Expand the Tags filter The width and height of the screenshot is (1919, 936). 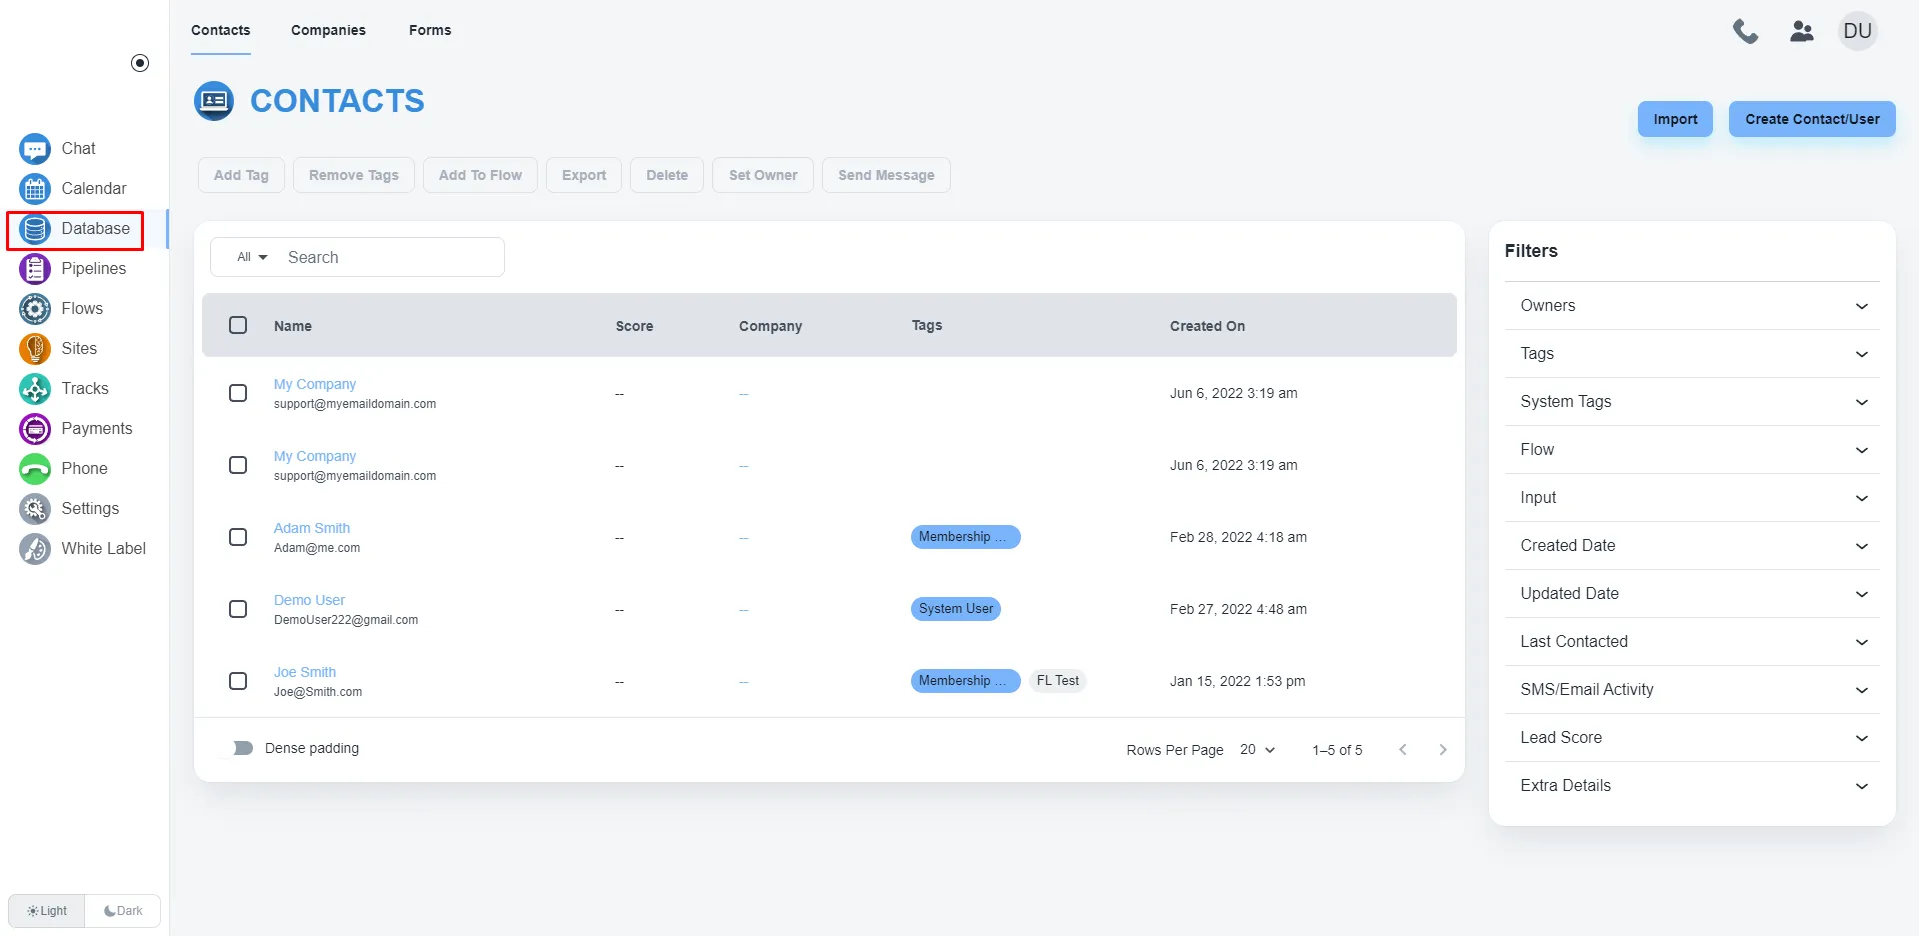1692,354
